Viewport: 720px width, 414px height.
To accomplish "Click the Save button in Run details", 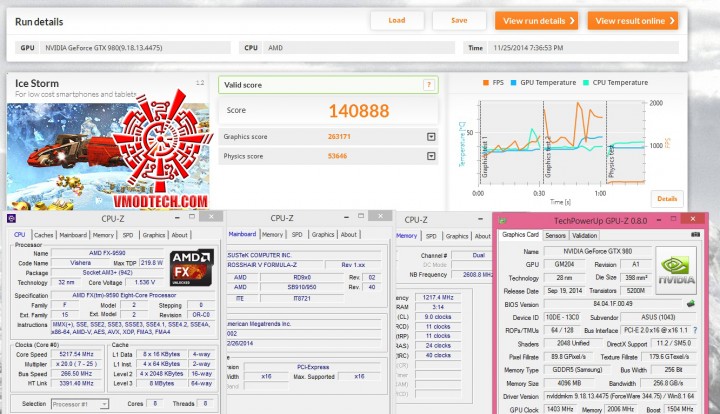I will [459, 21].
